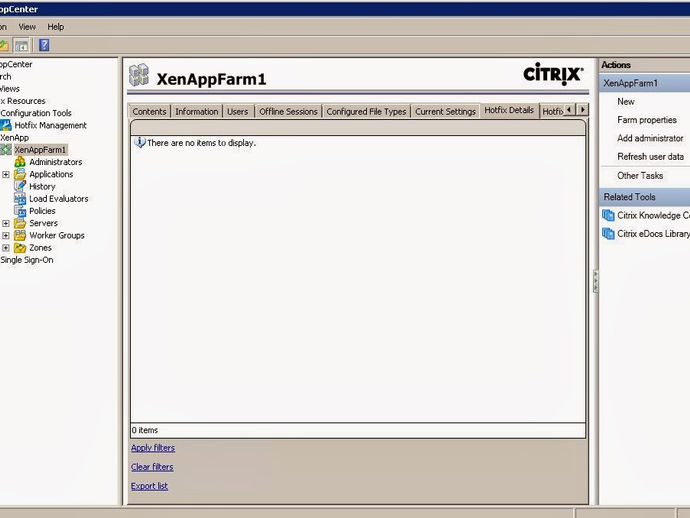Image resolution: width=690 pixels, height=518 pixels.
Task: Expand the Zones tree node
Action: [x=6, y=248]
